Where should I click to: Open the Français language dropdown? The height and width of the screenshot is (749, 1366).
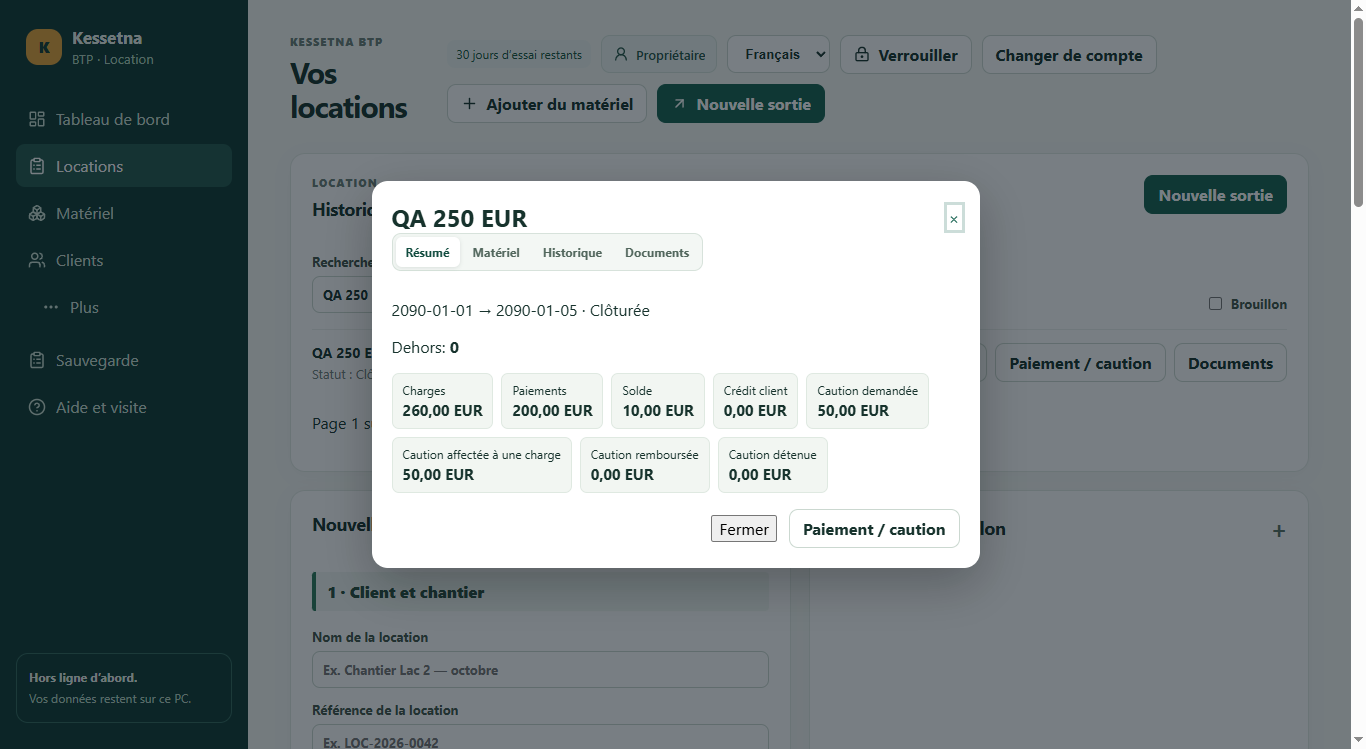coord(778,54)
